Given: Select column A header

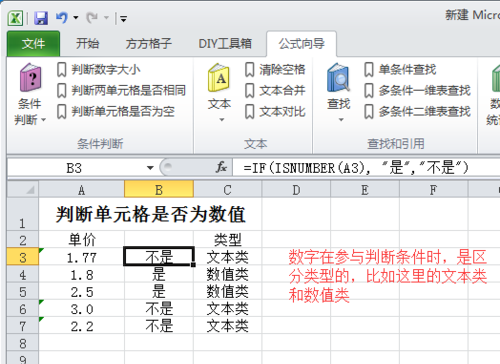Looking at the screenshot, I should click(x=82, y=190).
